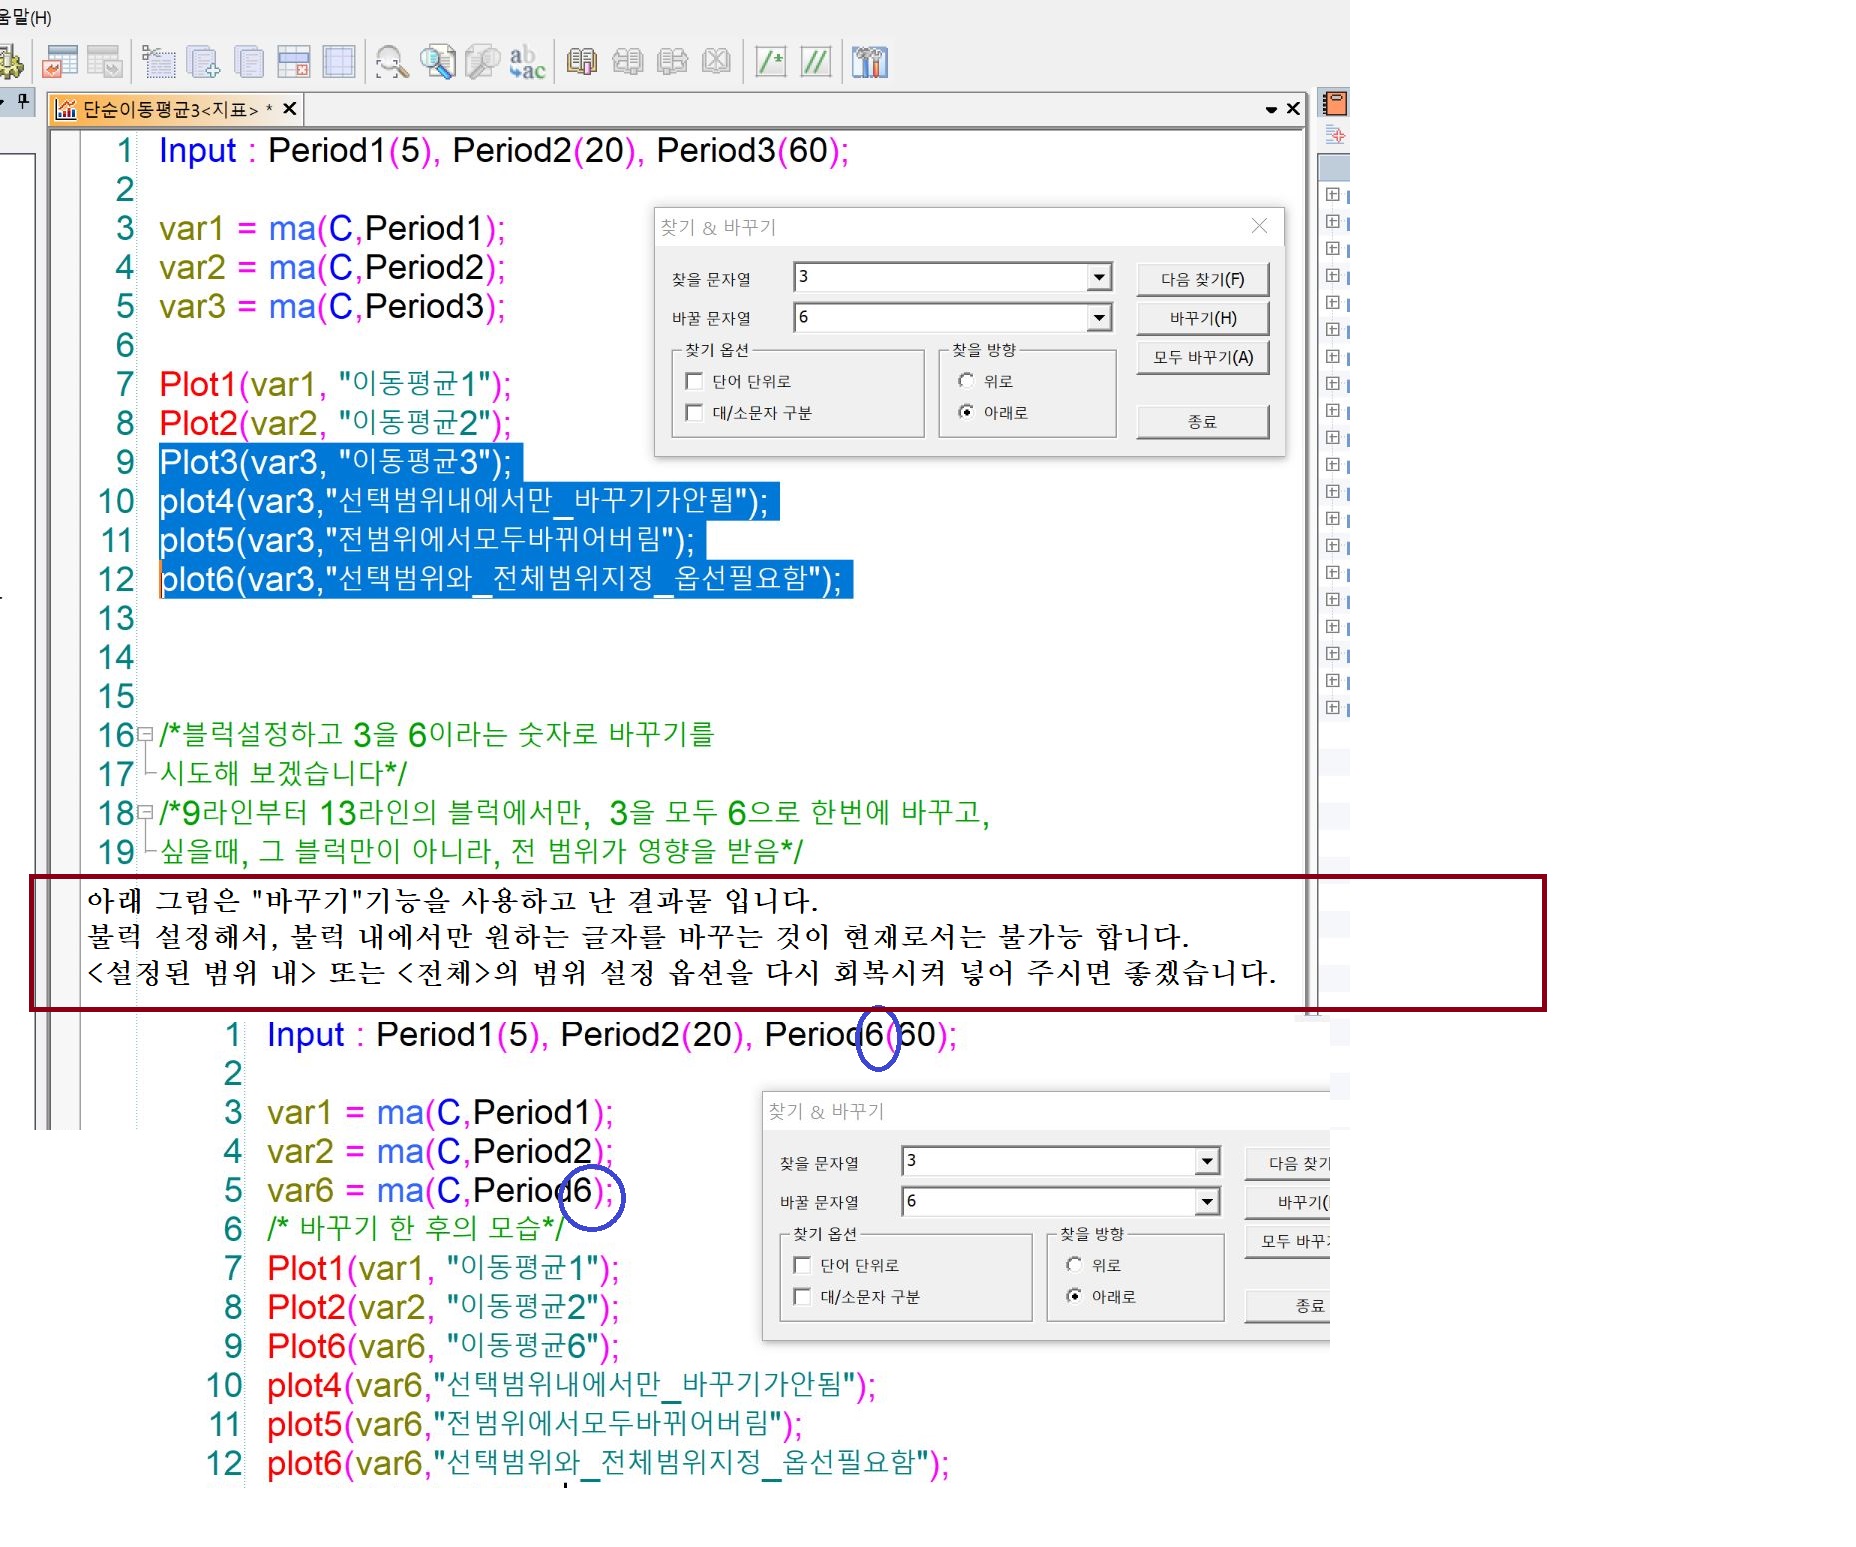
Task: Click the line comment (//) toolbar icon
Action: click(815, 62)
